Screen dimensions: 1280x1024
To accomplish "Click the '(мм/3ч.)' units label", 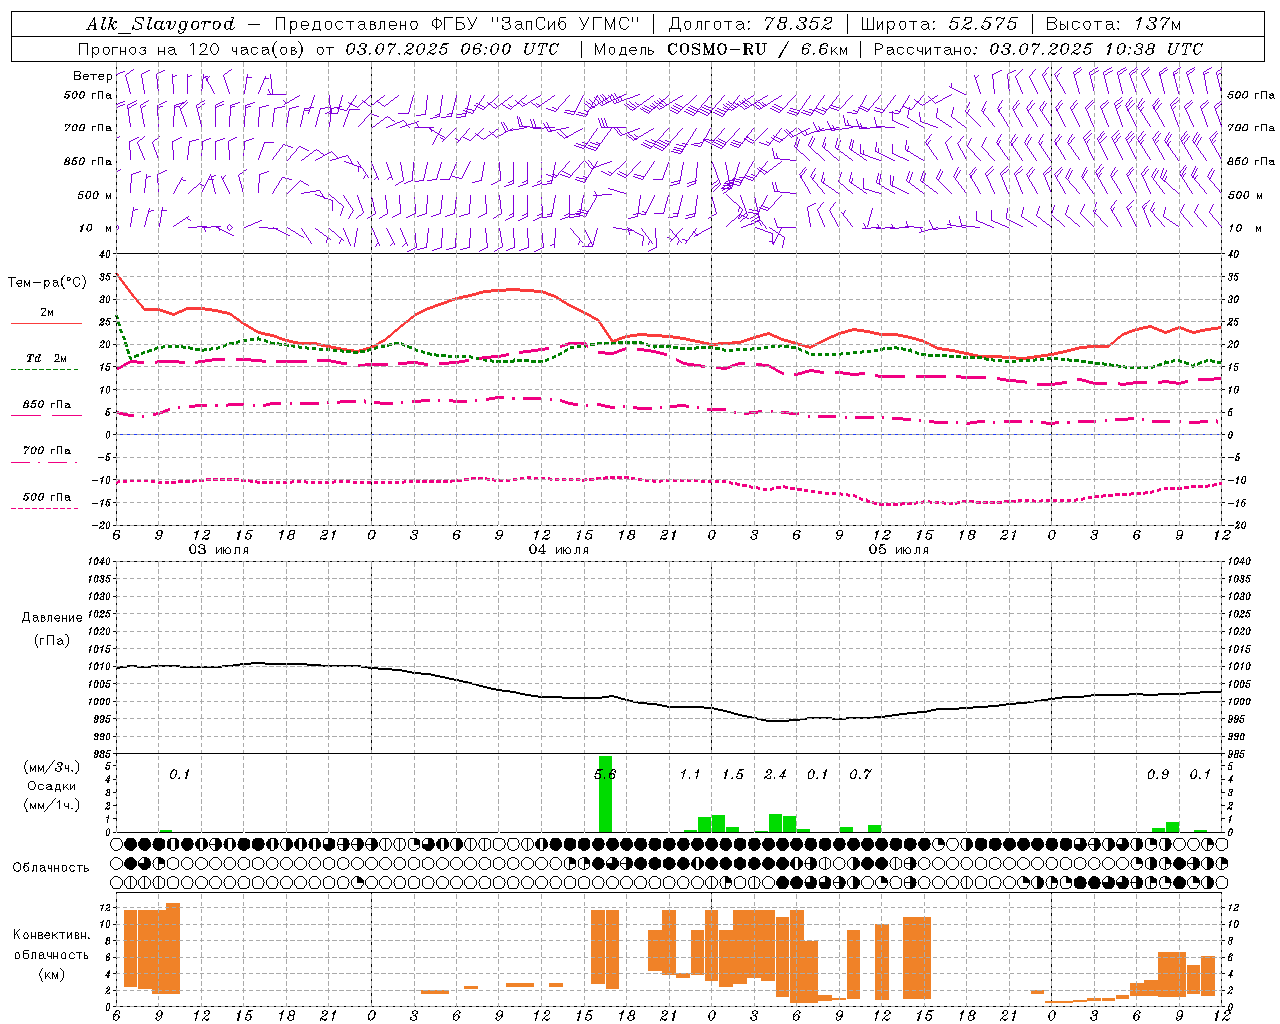I will [x=51, y=768].
